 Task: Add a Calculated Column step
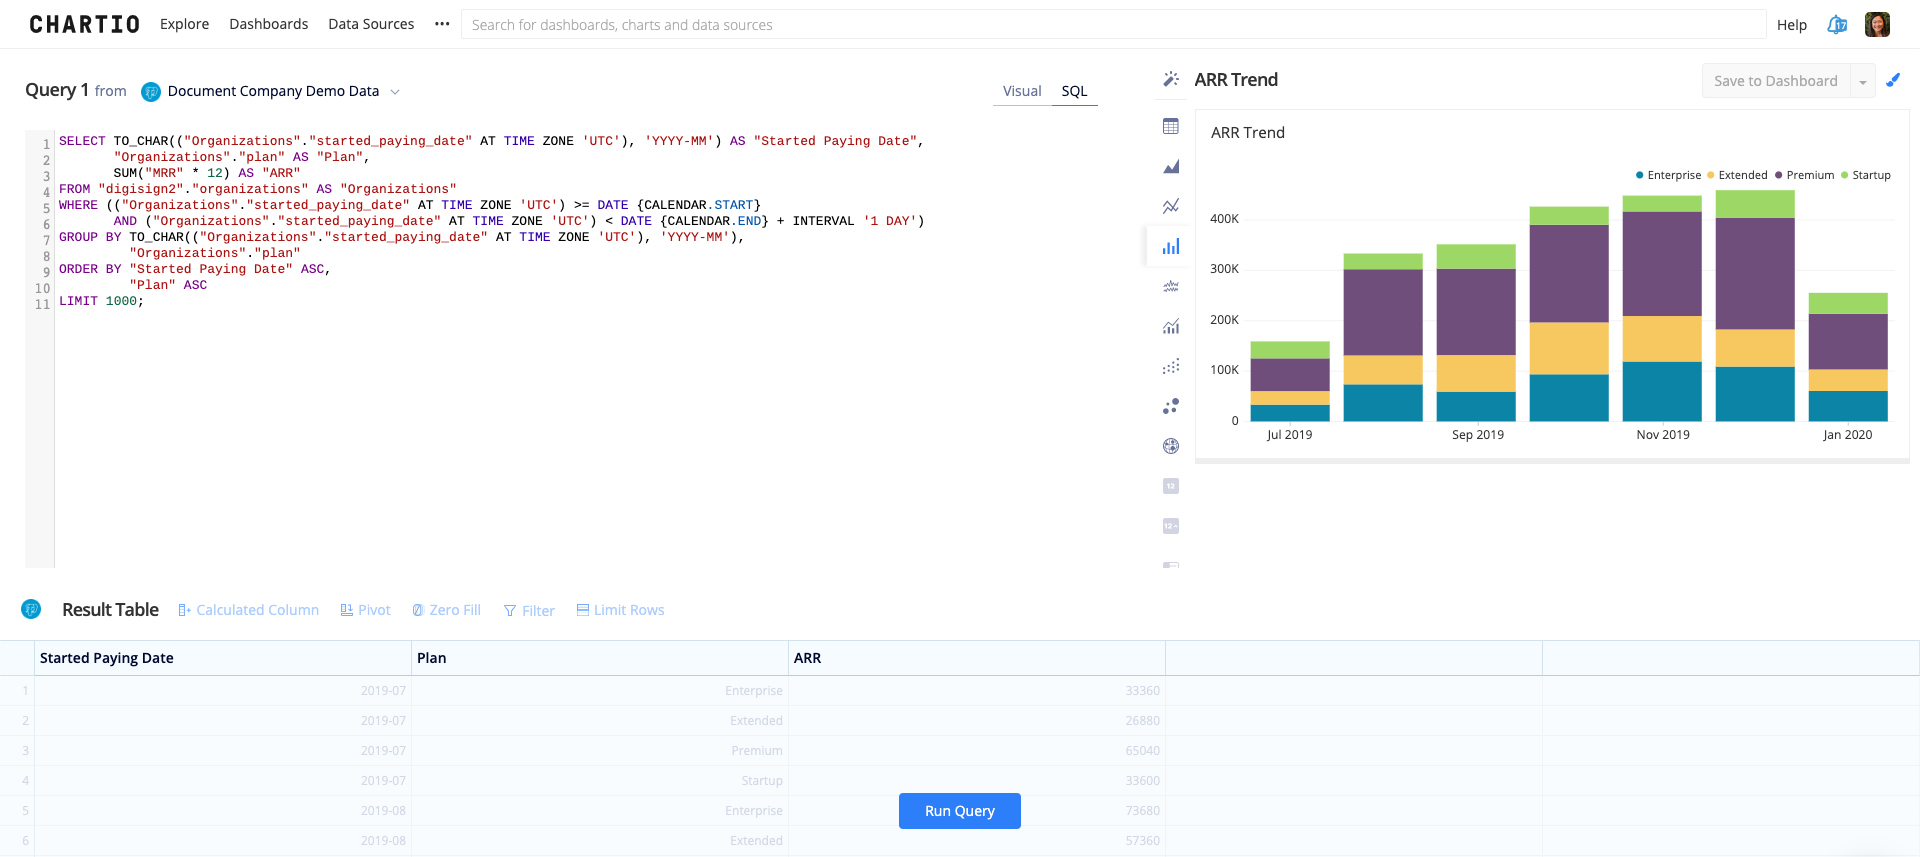[x=249, y=610]
